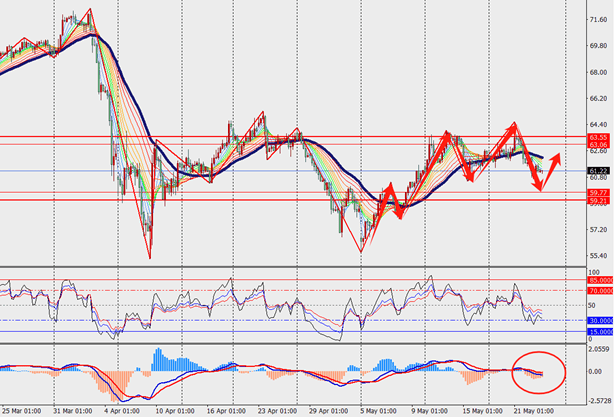The height and width of the screenshot is (417, 614).
Task: Click the 59.77 red price label
Action: tap(599, 192)
